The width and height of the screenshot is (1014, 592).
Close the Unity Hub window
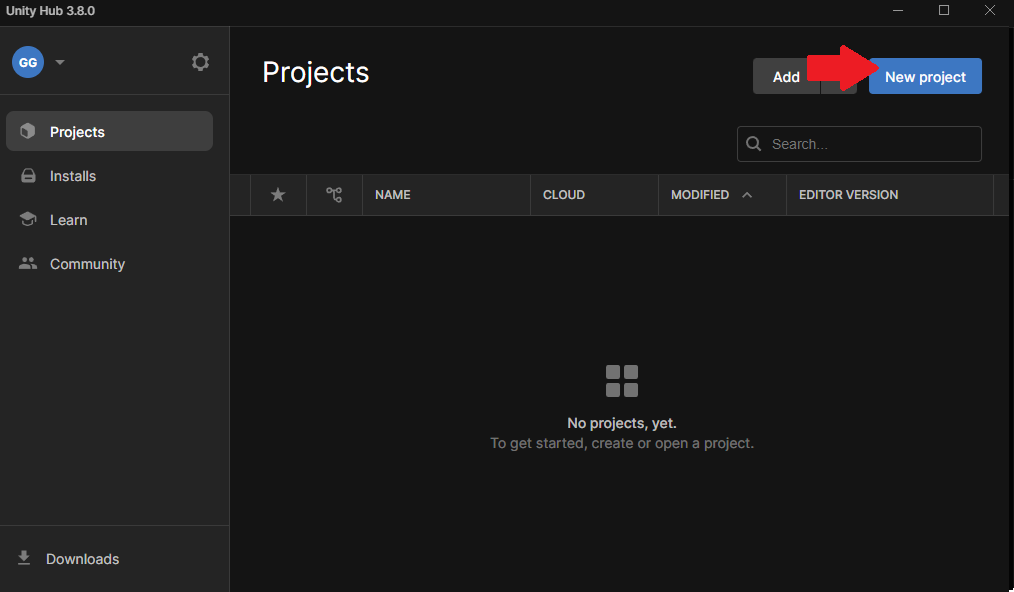(989, 10)
